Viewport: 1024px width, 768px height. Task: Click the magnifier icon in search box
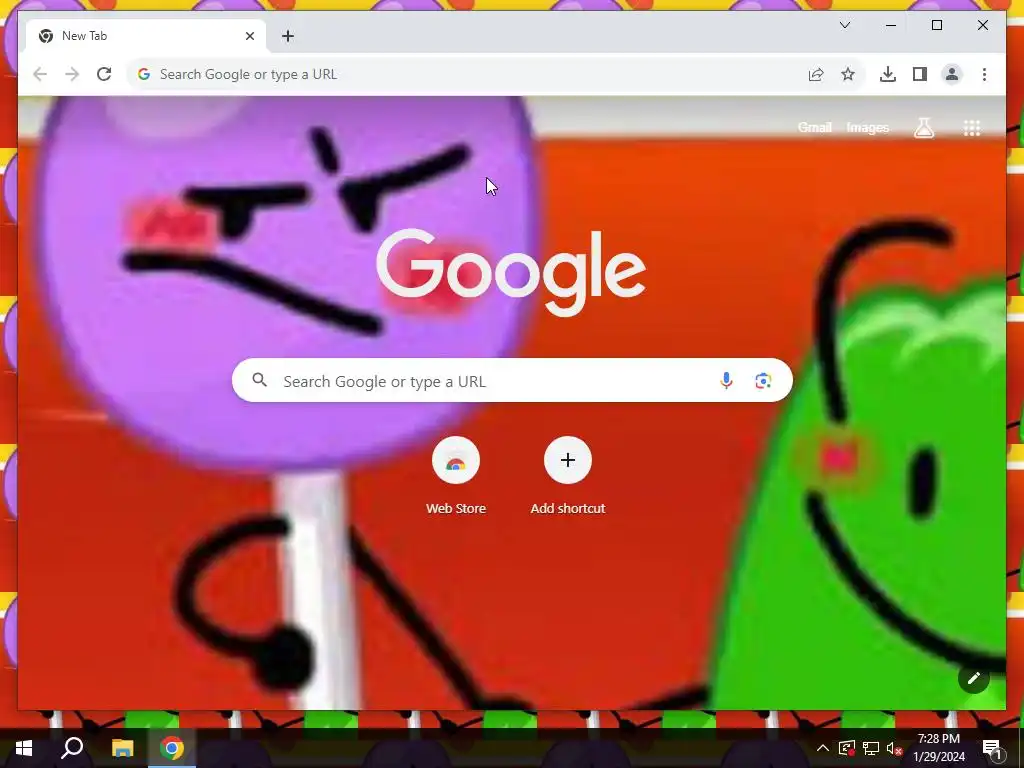point(259,380)
